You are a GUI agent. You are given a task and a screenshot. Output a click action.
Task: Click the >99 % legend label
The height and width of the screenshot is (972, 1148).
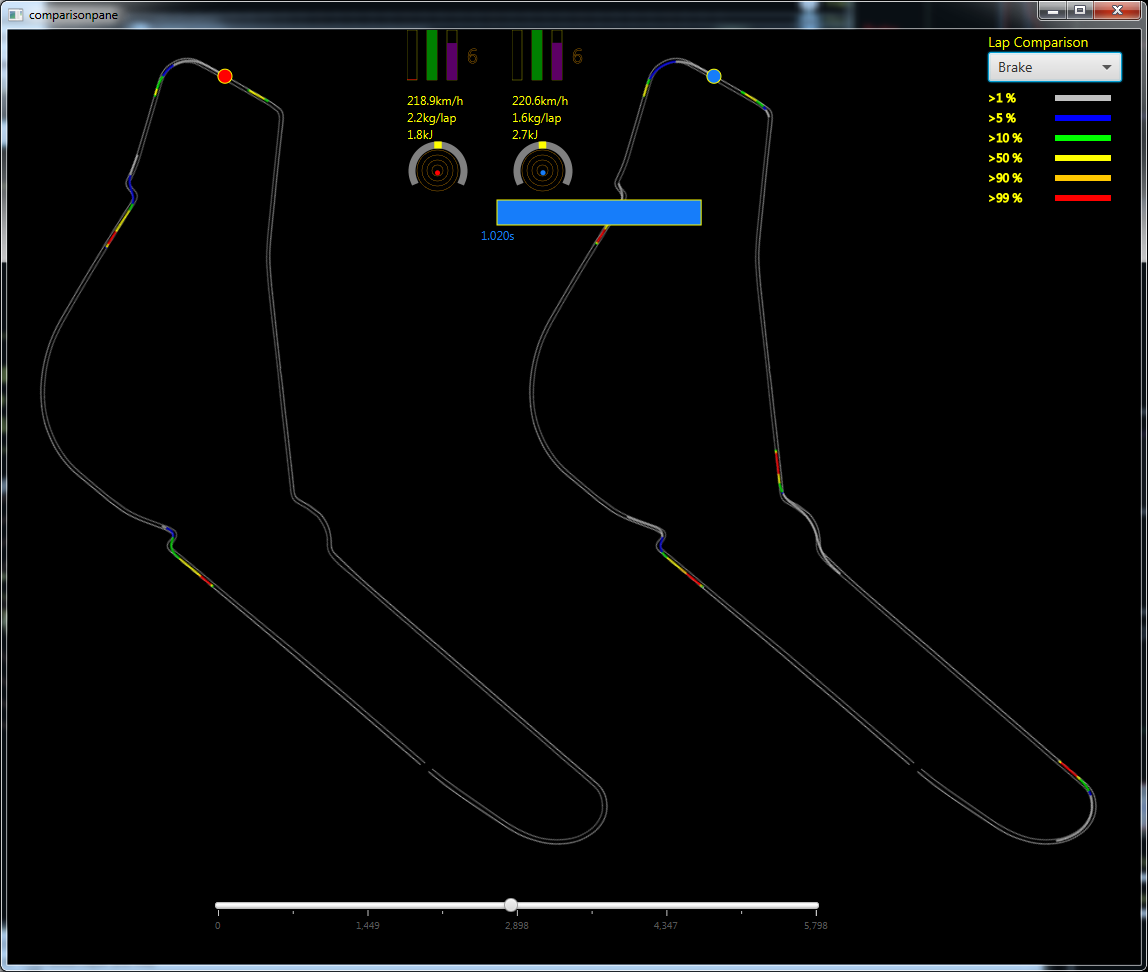1005,198
